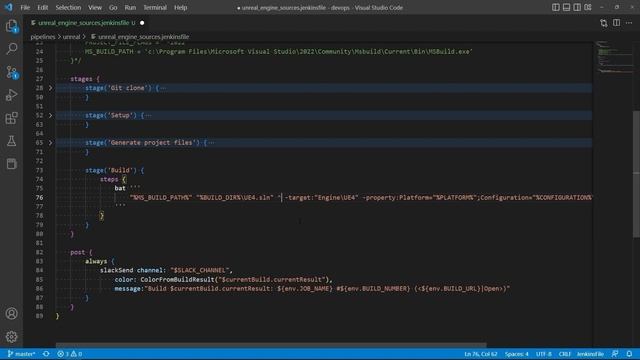Open the editor More Actions ellipsis
The width and height of the screenshot is (640, 360).
[629, 23]
